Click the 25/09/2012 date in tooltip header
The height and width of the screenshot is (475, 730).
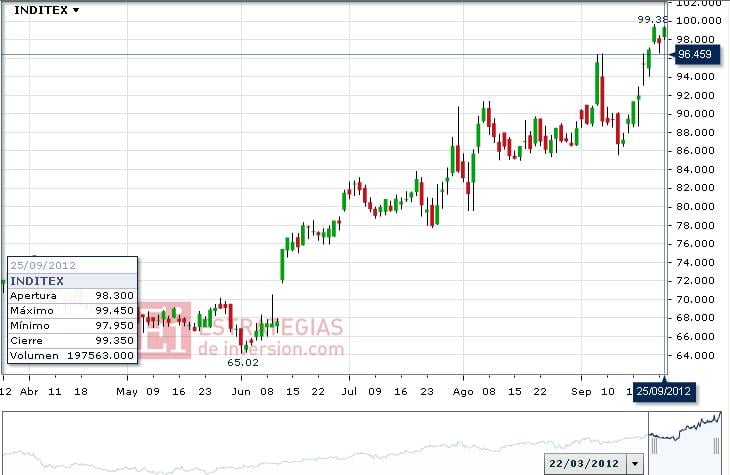point(43,265)
